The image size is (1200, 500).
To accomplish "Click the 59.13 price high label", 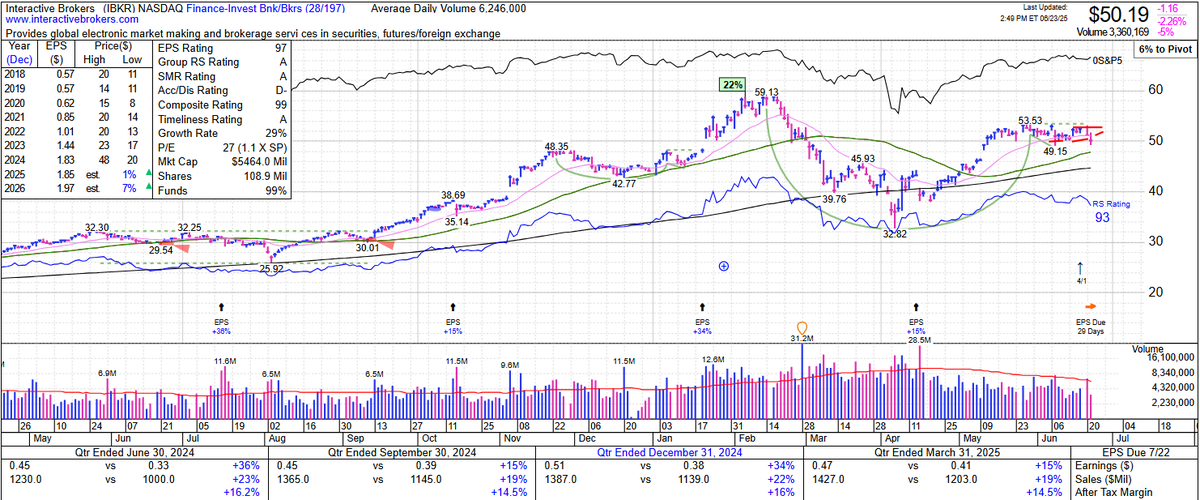I will [x=767, y=93].
